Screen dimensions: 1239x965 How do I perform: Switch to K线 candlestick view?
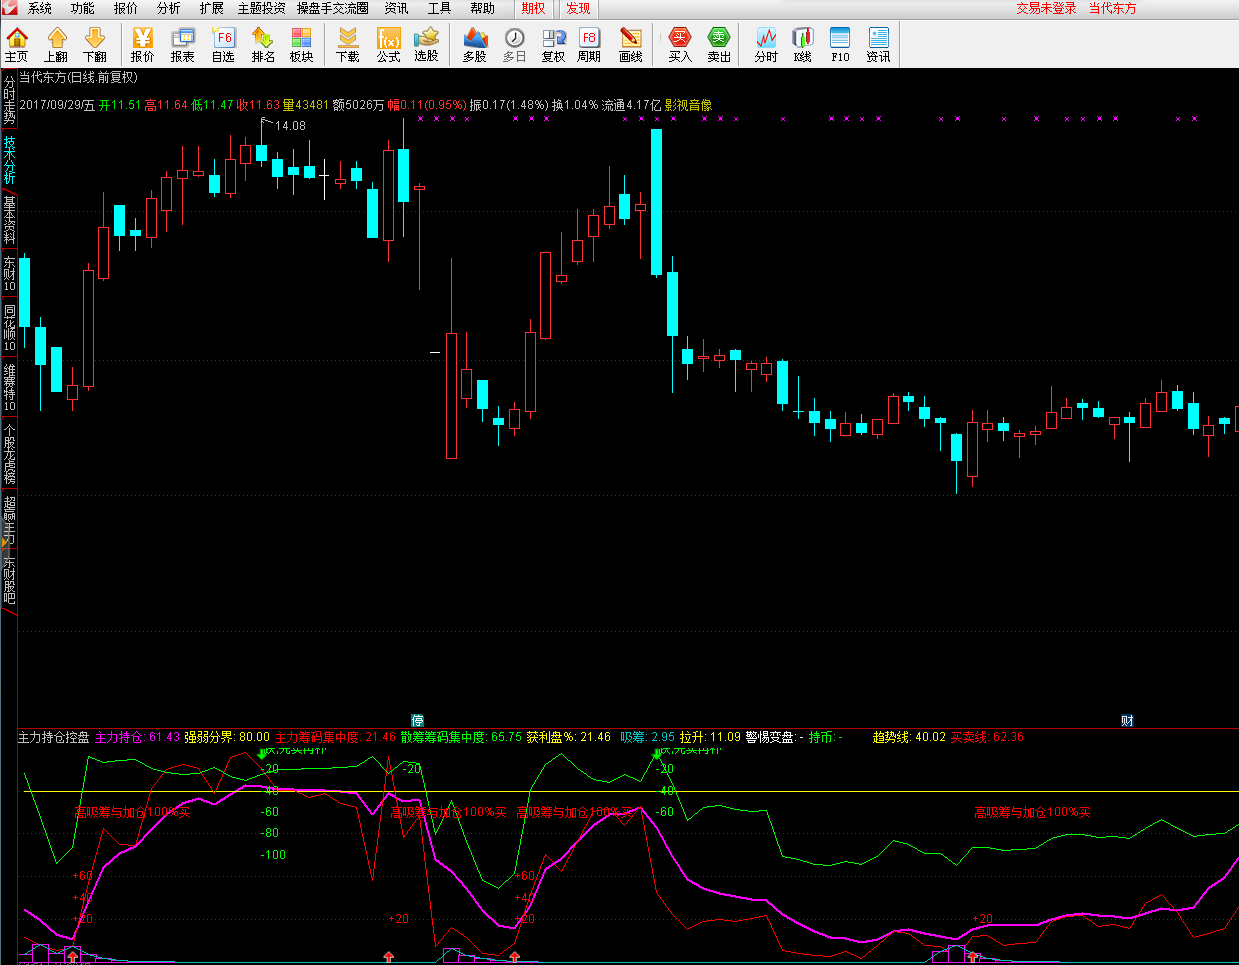803,44
